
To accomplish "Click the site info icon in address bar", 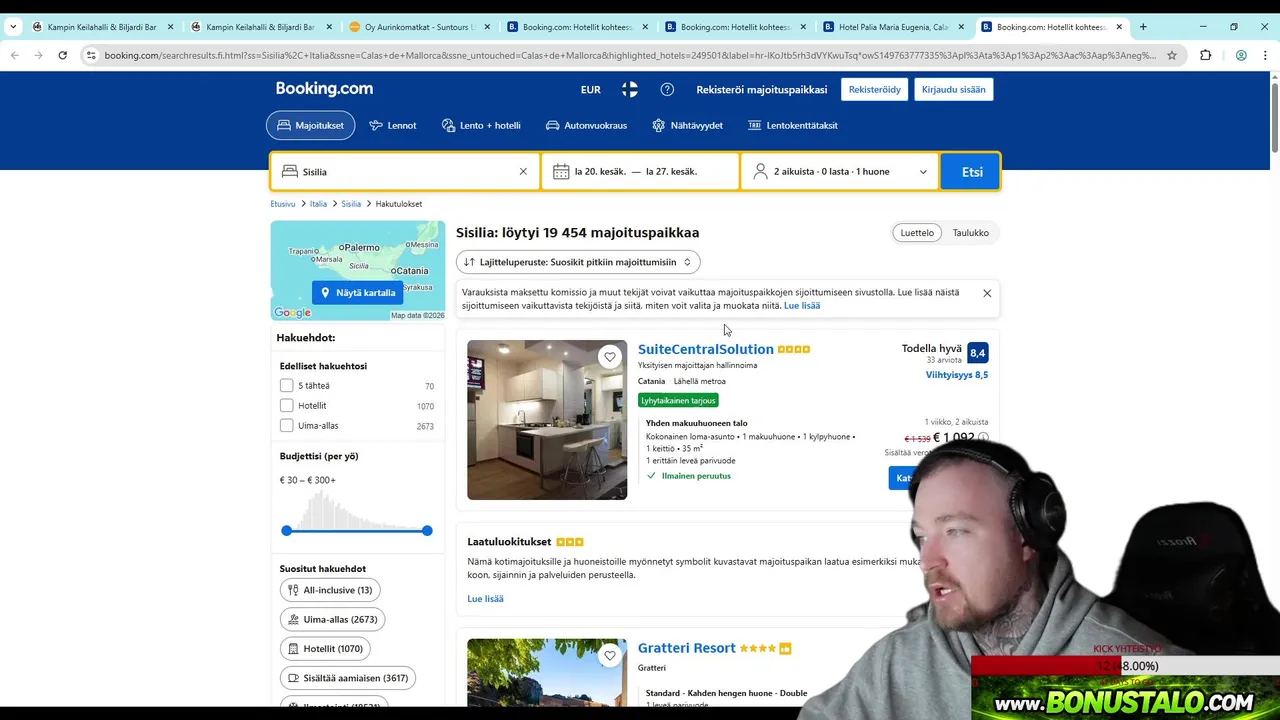I will pyautogui.click(x=91, y=55).
